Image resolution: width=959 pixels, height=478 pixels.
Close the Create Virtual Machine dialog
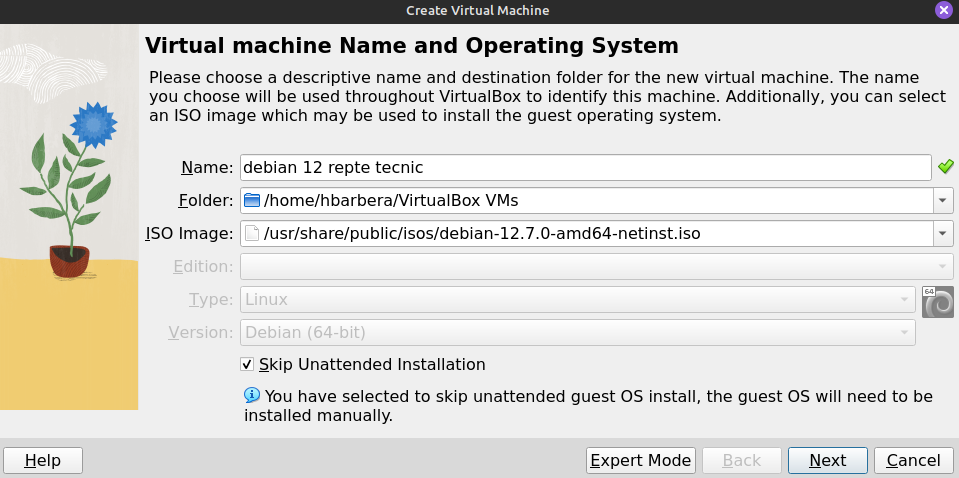tap(944, 10)
